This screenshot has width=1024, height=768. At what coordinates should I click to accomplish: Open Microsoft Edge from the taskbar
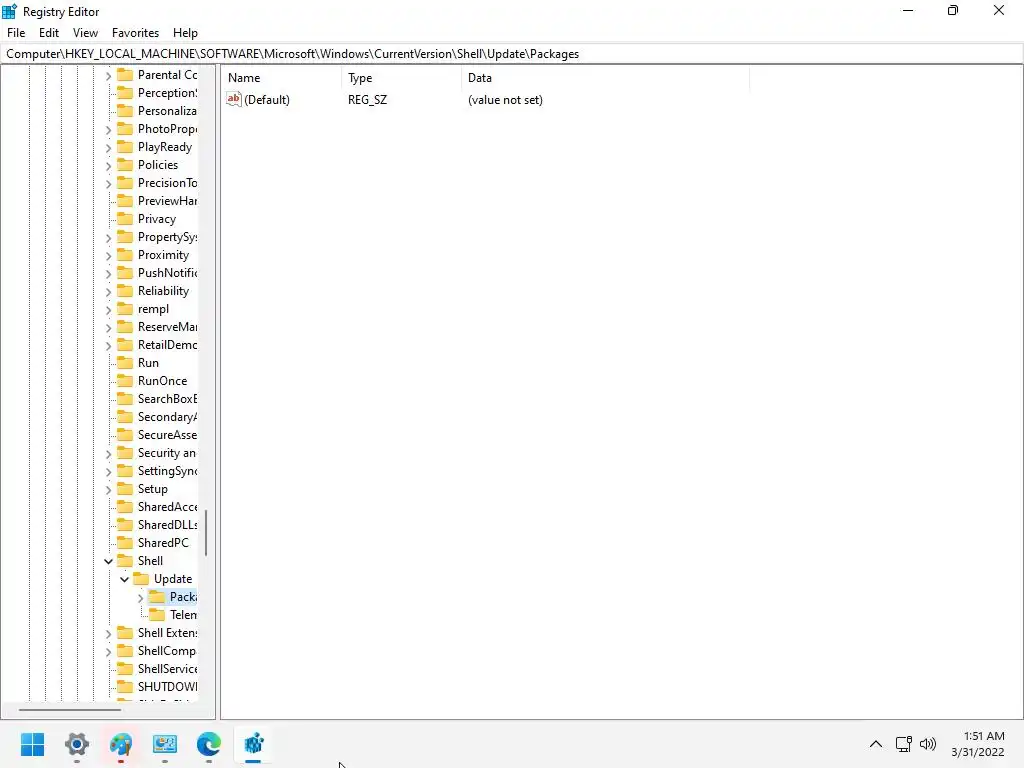(209, 744)
